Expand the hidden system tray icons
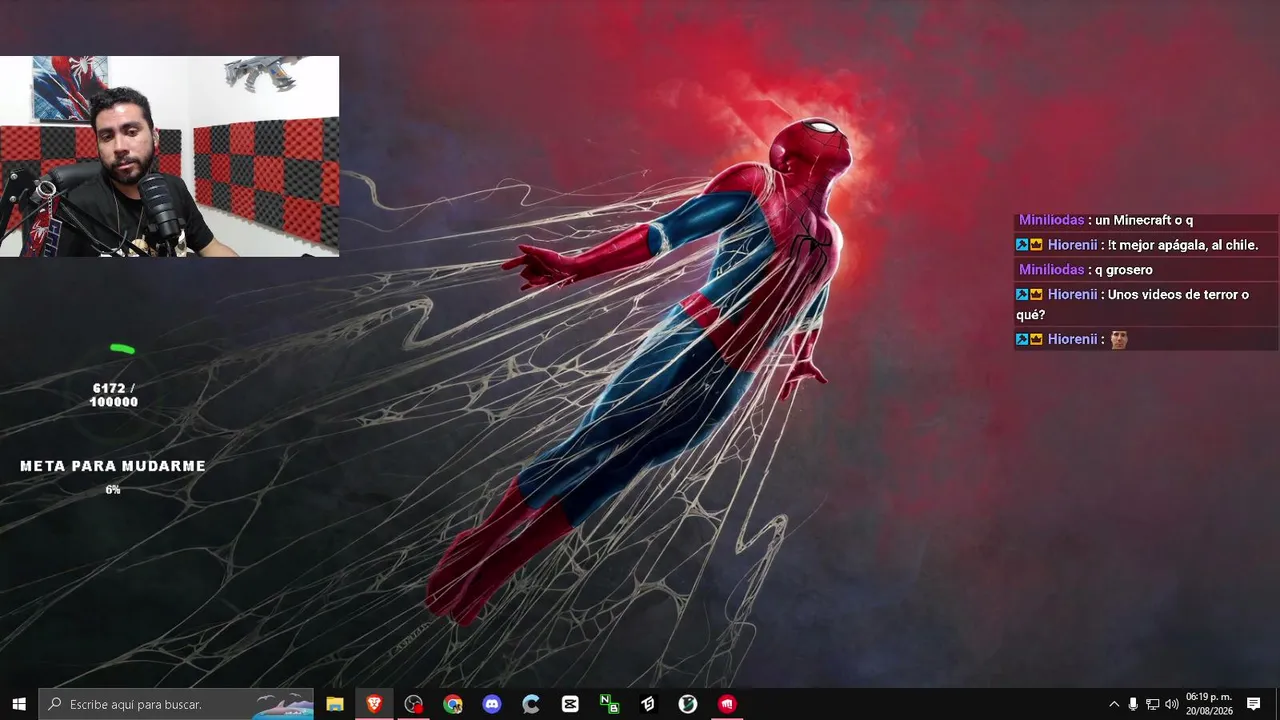Screen dimensions: 1280x720 point(1114,704)
